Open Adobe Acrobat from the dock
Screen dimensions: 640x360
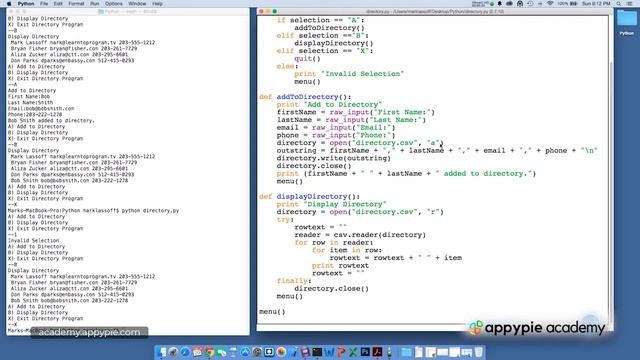[x=377, y=352]
